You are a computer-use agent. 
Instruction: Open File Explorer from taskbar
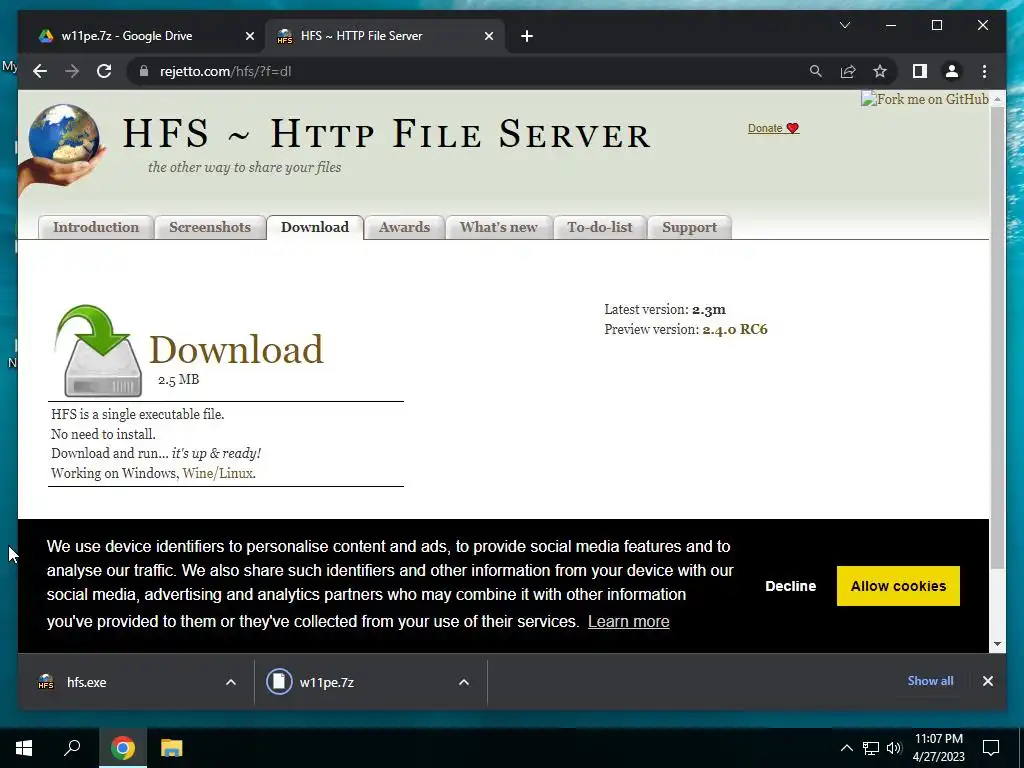[172, 748]
